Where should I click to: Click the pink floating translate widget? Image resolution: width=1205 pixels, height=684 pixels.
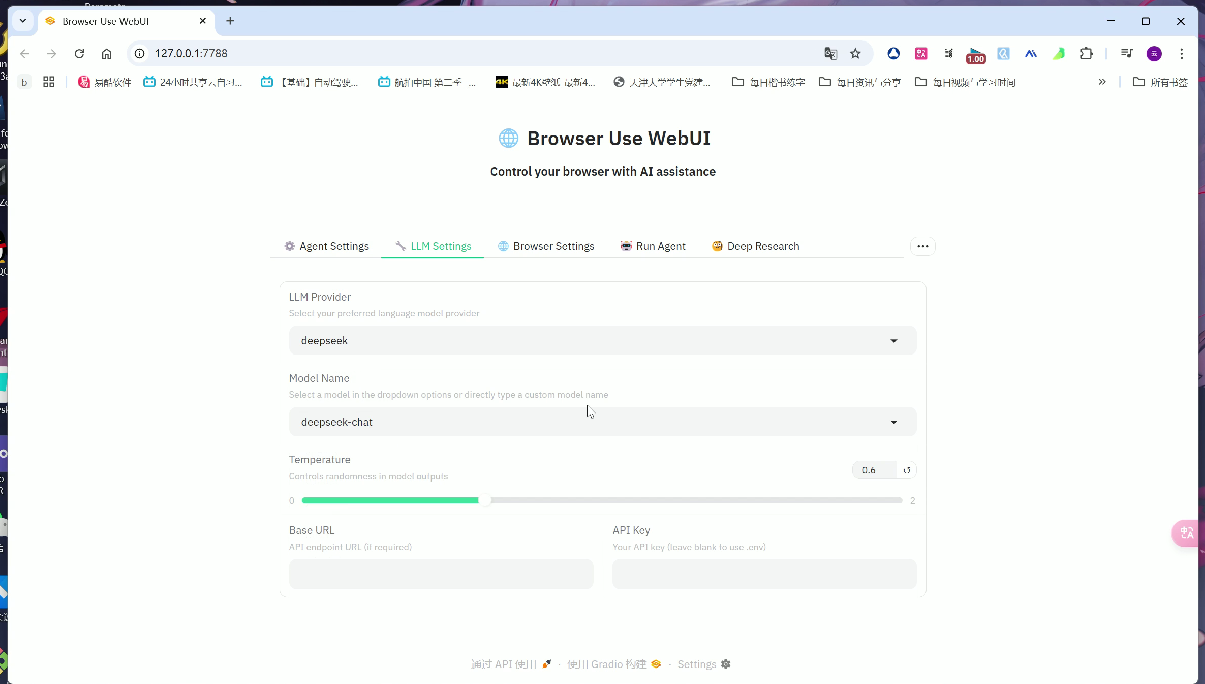click(1187, 533)
